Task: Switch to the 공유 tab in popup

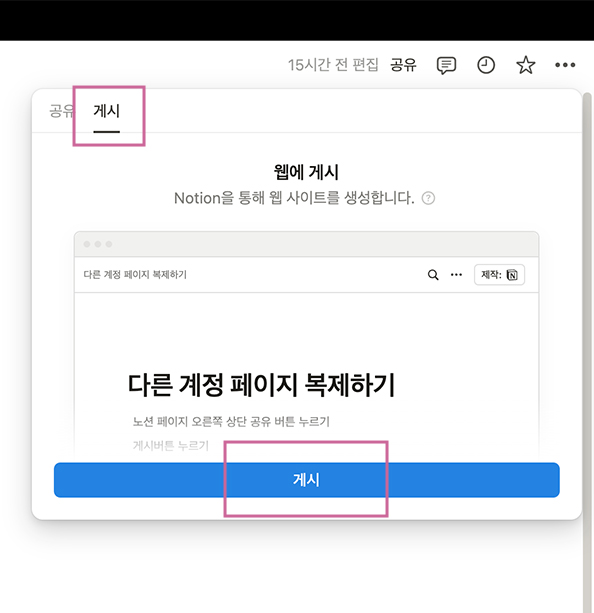Action: [61, 111]
